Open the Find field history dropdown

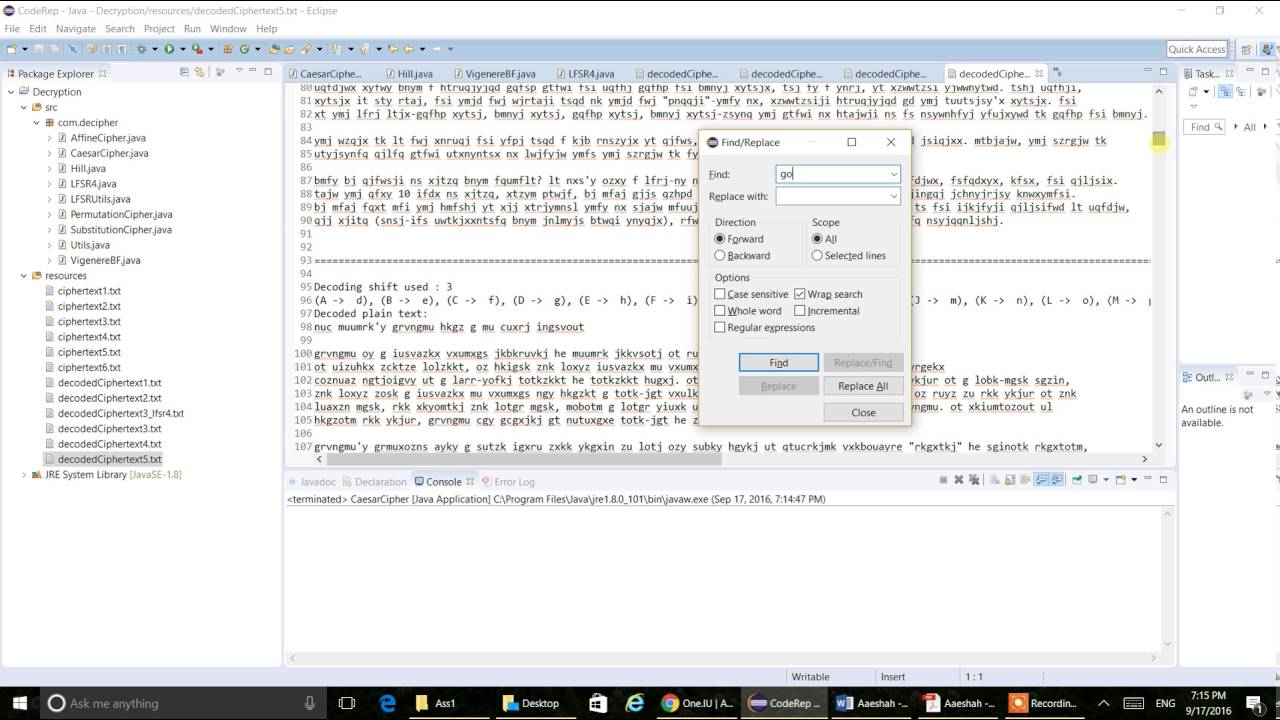click(x=893, y=174)
